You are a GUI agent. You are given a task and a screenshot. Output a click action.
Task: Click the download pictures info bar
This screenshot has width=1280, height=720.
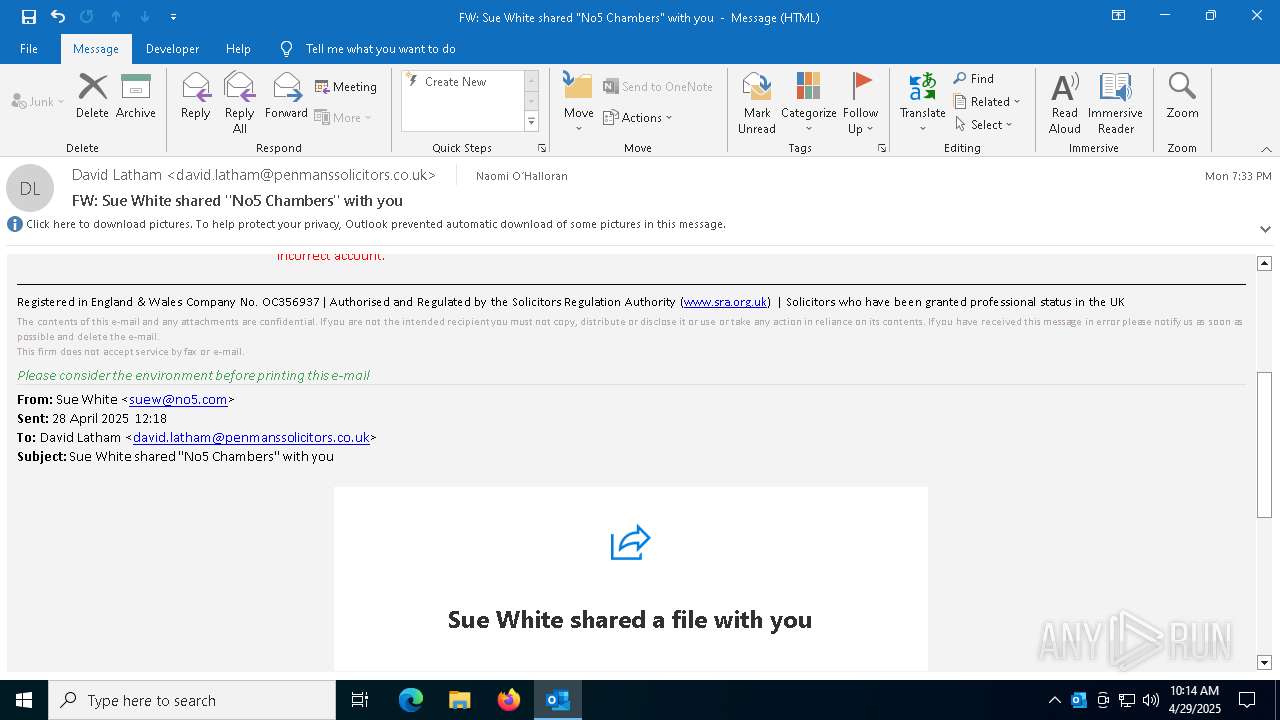(376, 224)
